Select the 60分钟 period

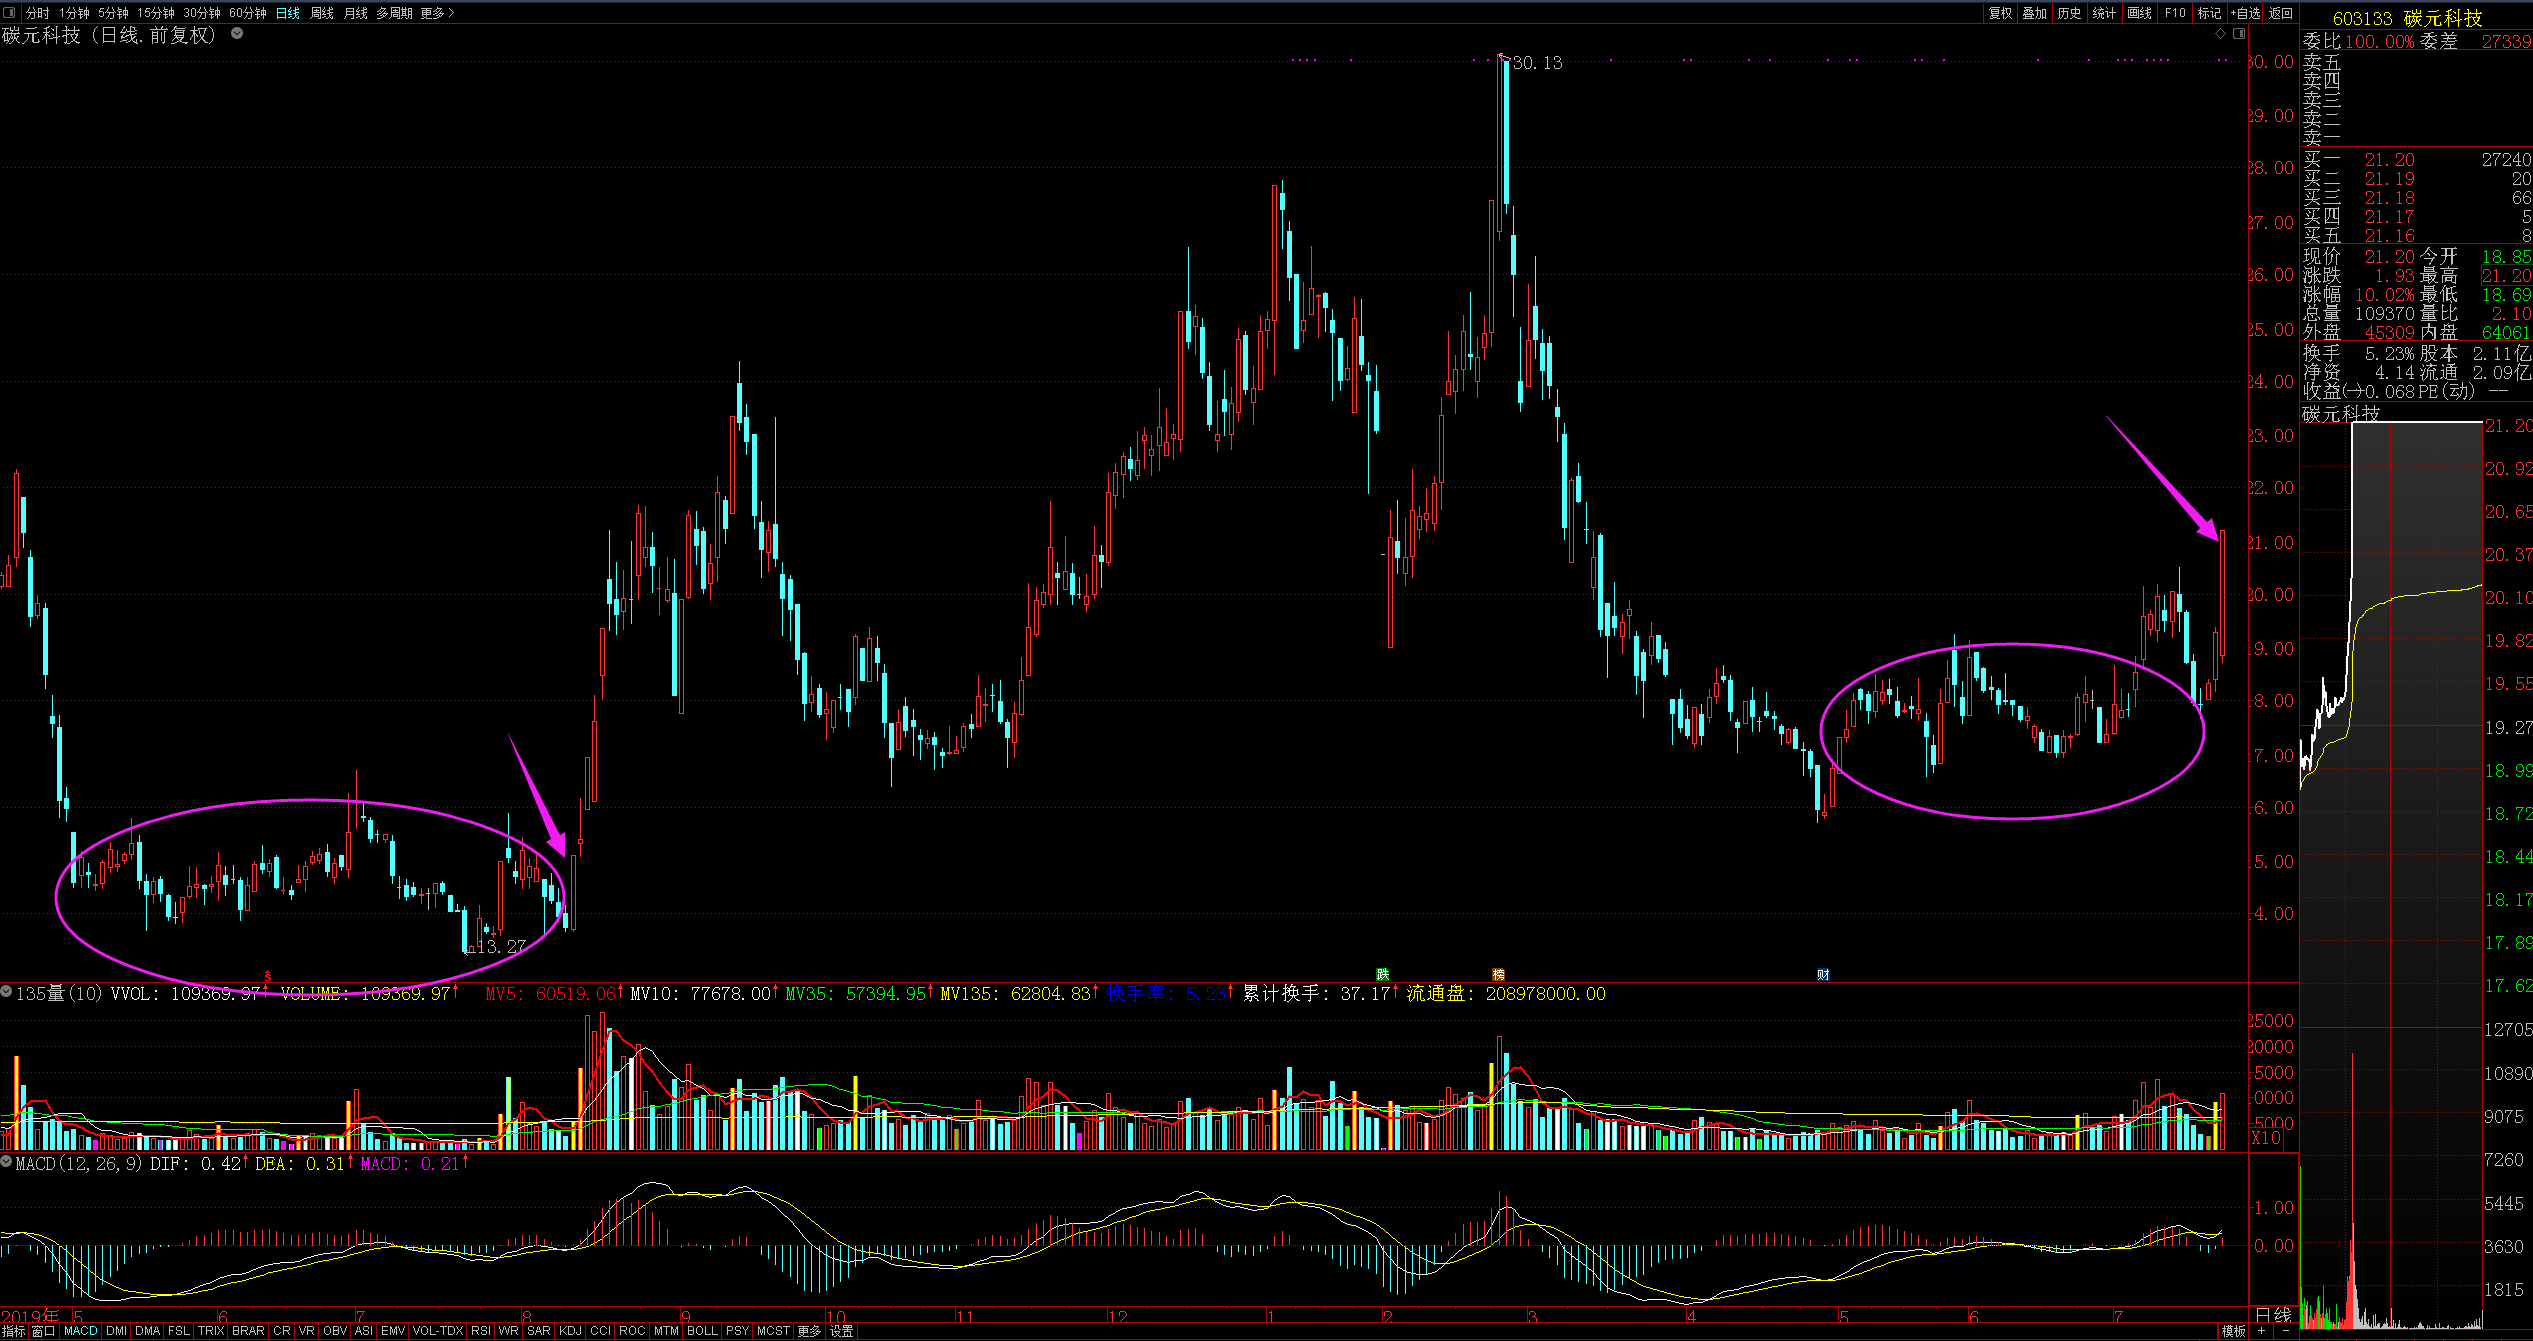(247, 13)
